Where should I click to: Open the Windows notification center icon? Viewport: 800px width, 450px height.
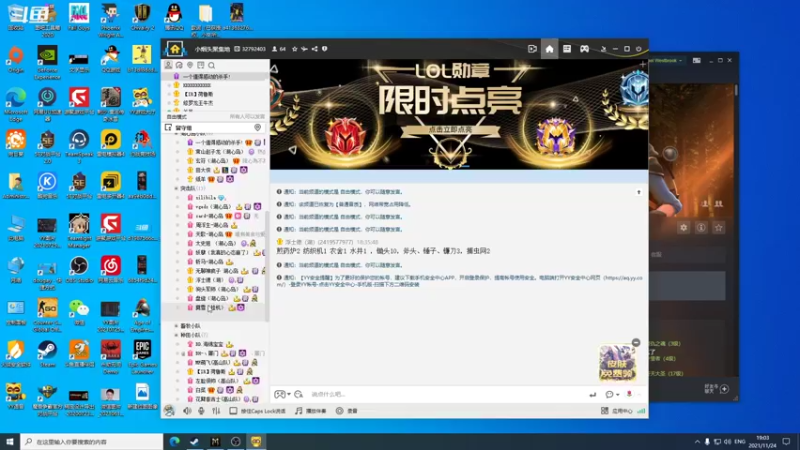[x=786, y=441]
